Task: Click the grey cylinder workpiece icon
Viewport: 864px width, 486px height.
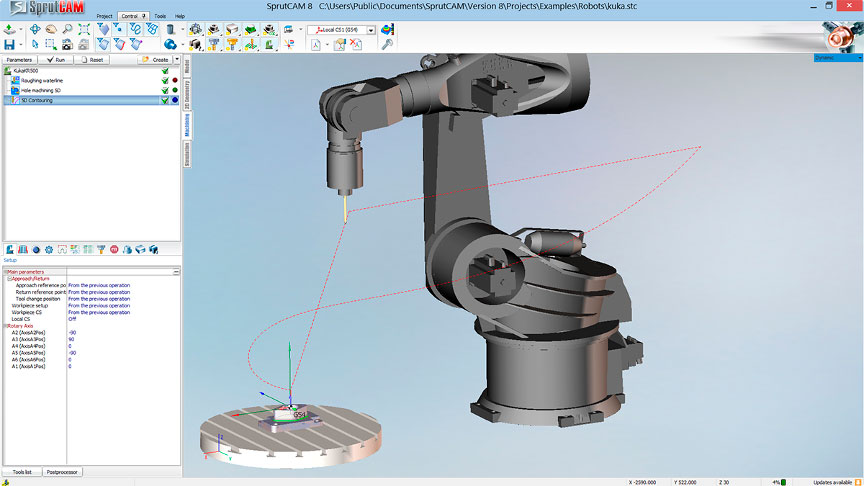Action: click(170, 29)
